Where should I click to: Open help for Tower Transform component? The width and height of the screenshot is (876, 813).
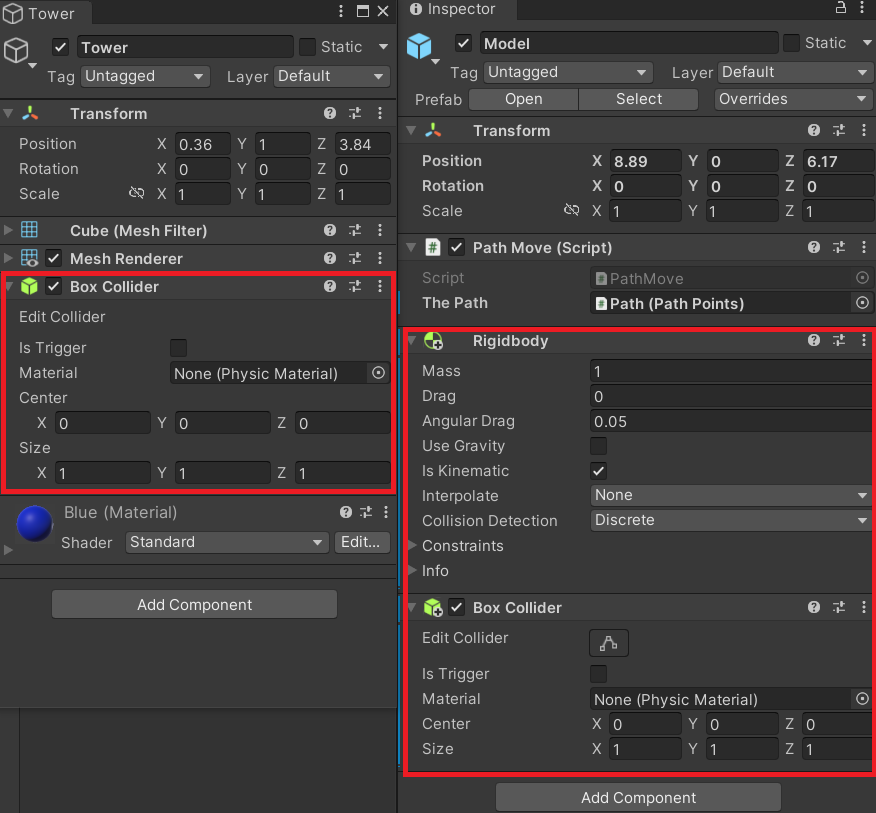(330, 113)
